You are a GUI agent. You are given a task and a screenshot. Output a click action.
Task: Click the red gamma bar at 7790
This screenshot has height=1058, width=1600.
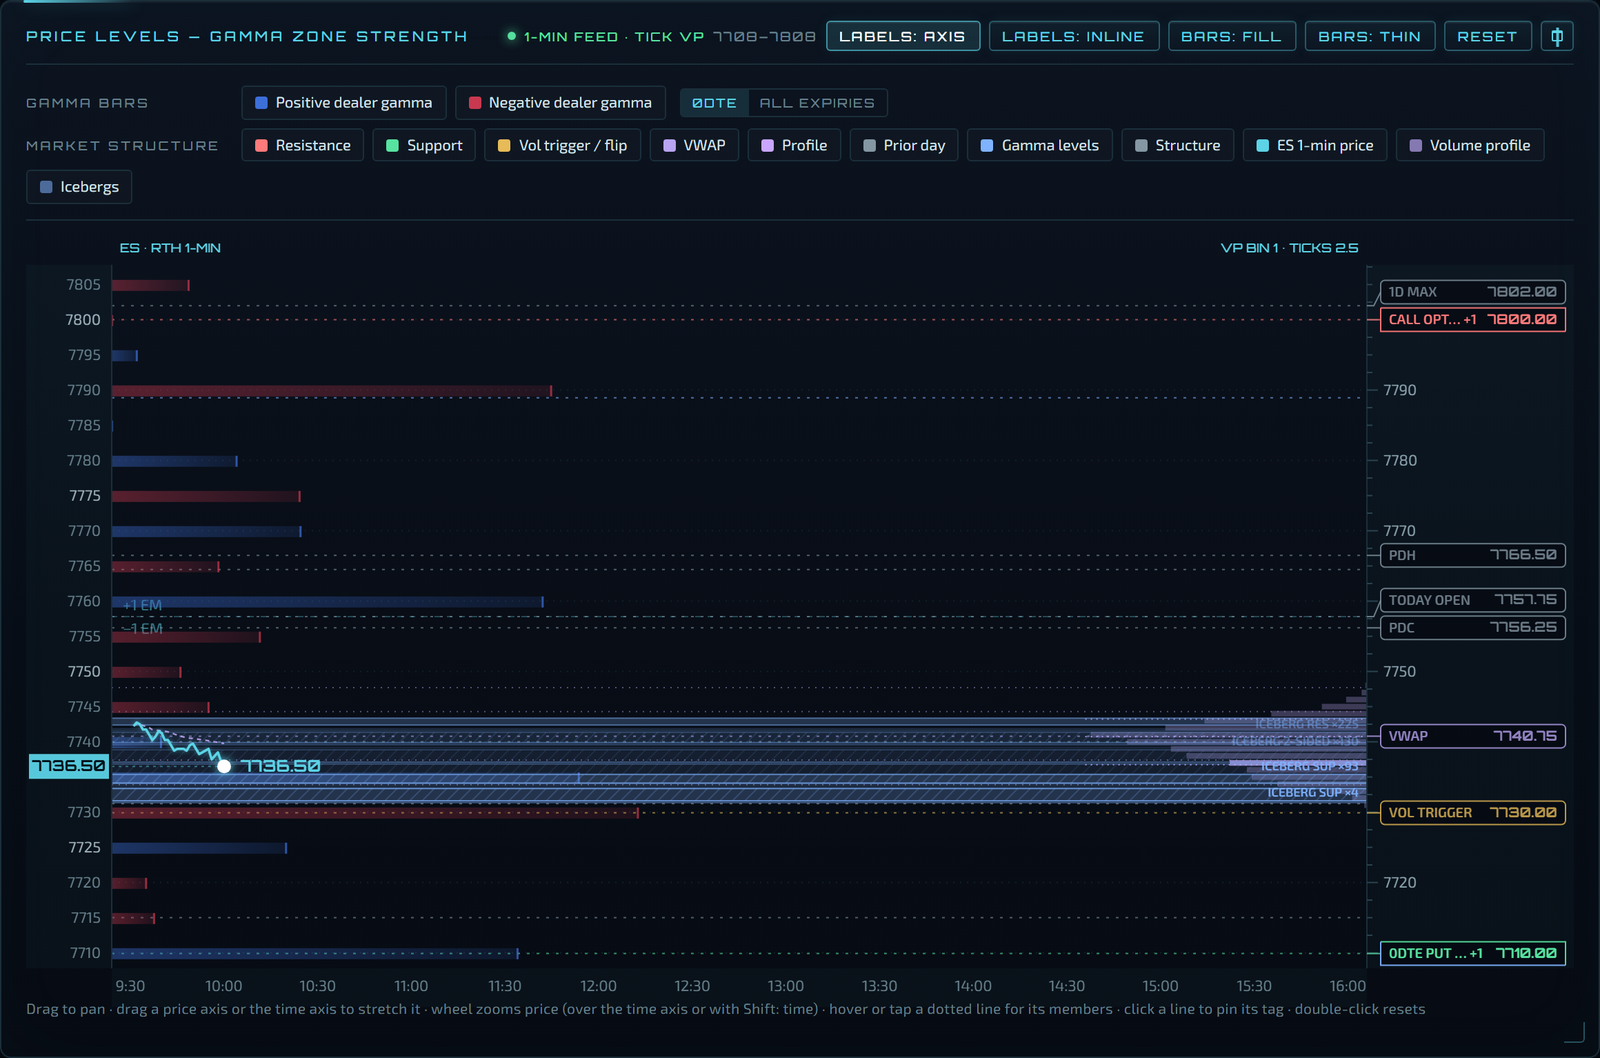click(332, 391)
